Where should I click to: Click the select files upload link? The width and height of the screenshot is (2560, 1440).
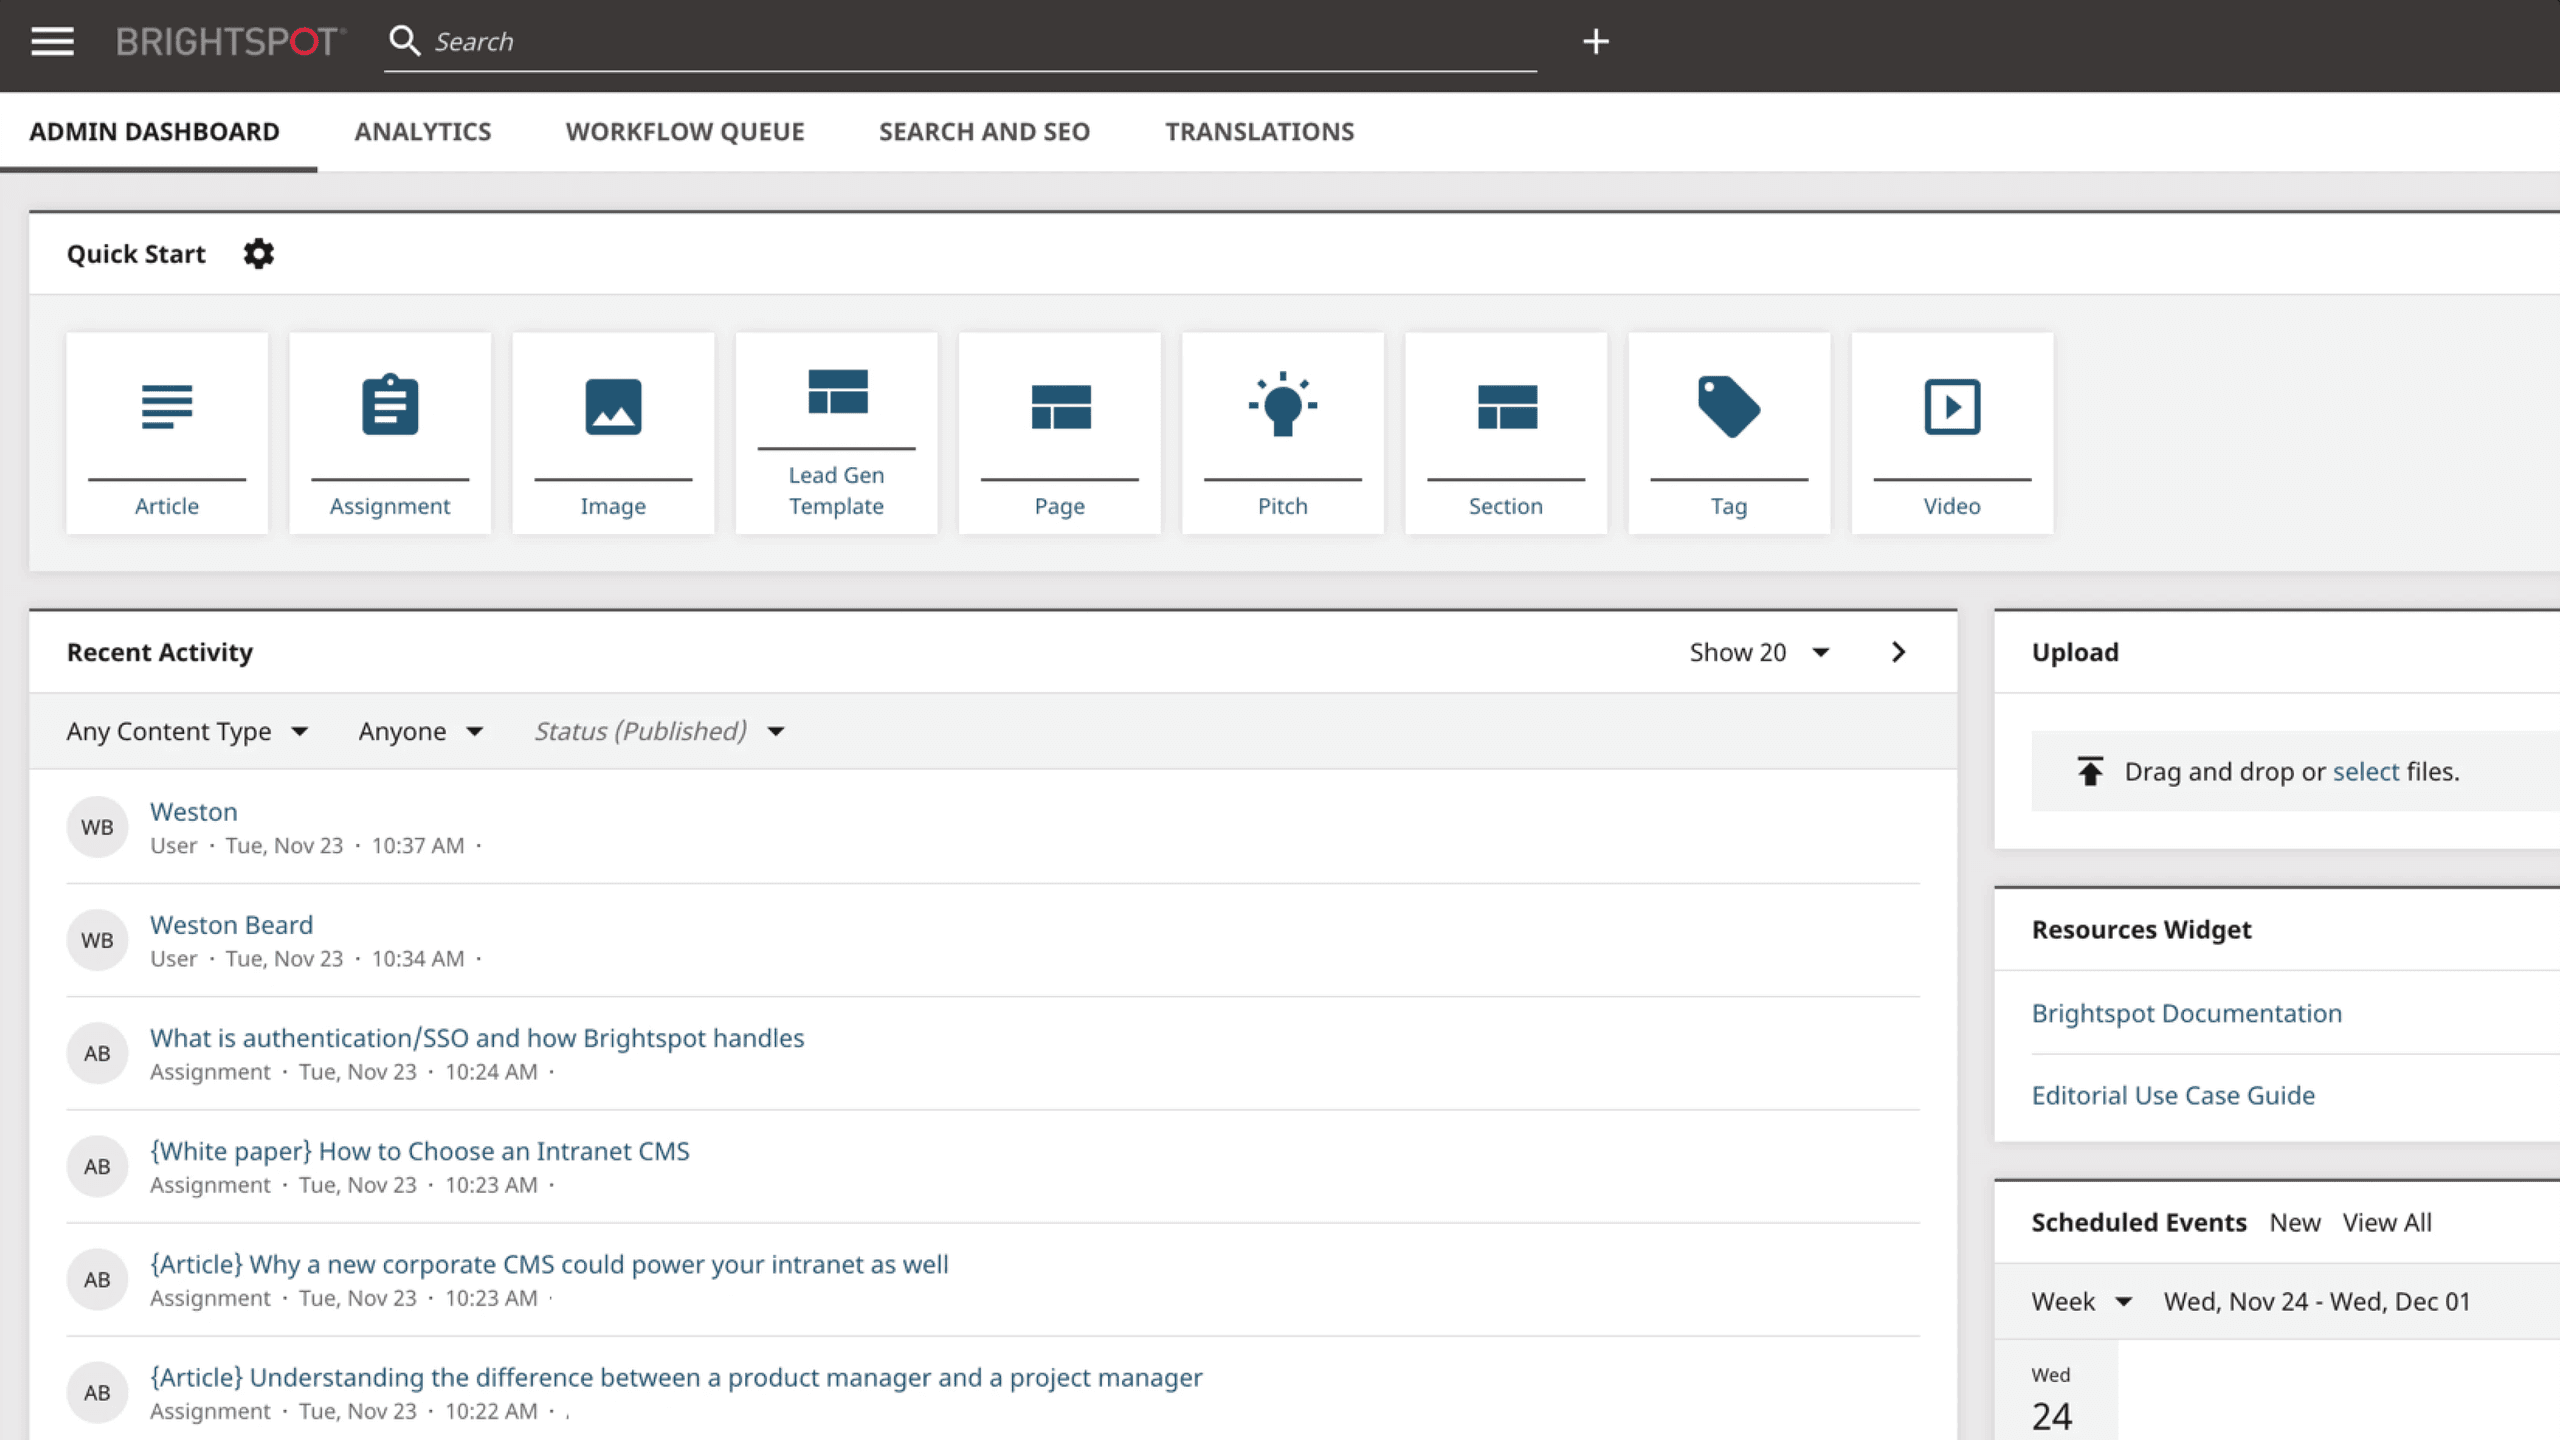click(2365, 772)
